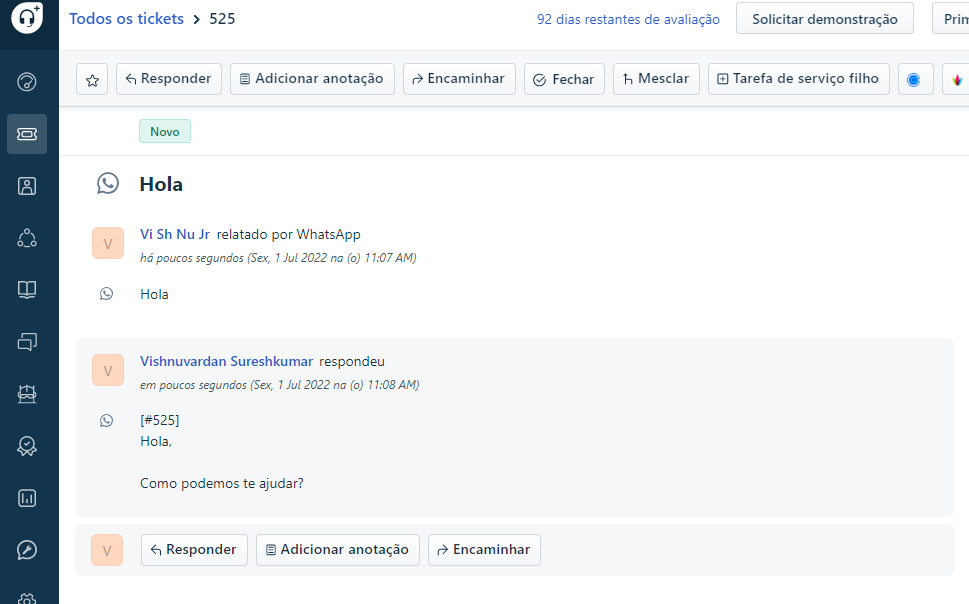
Task: Select the customer avatar labeled V
Action: coord(107,243)
